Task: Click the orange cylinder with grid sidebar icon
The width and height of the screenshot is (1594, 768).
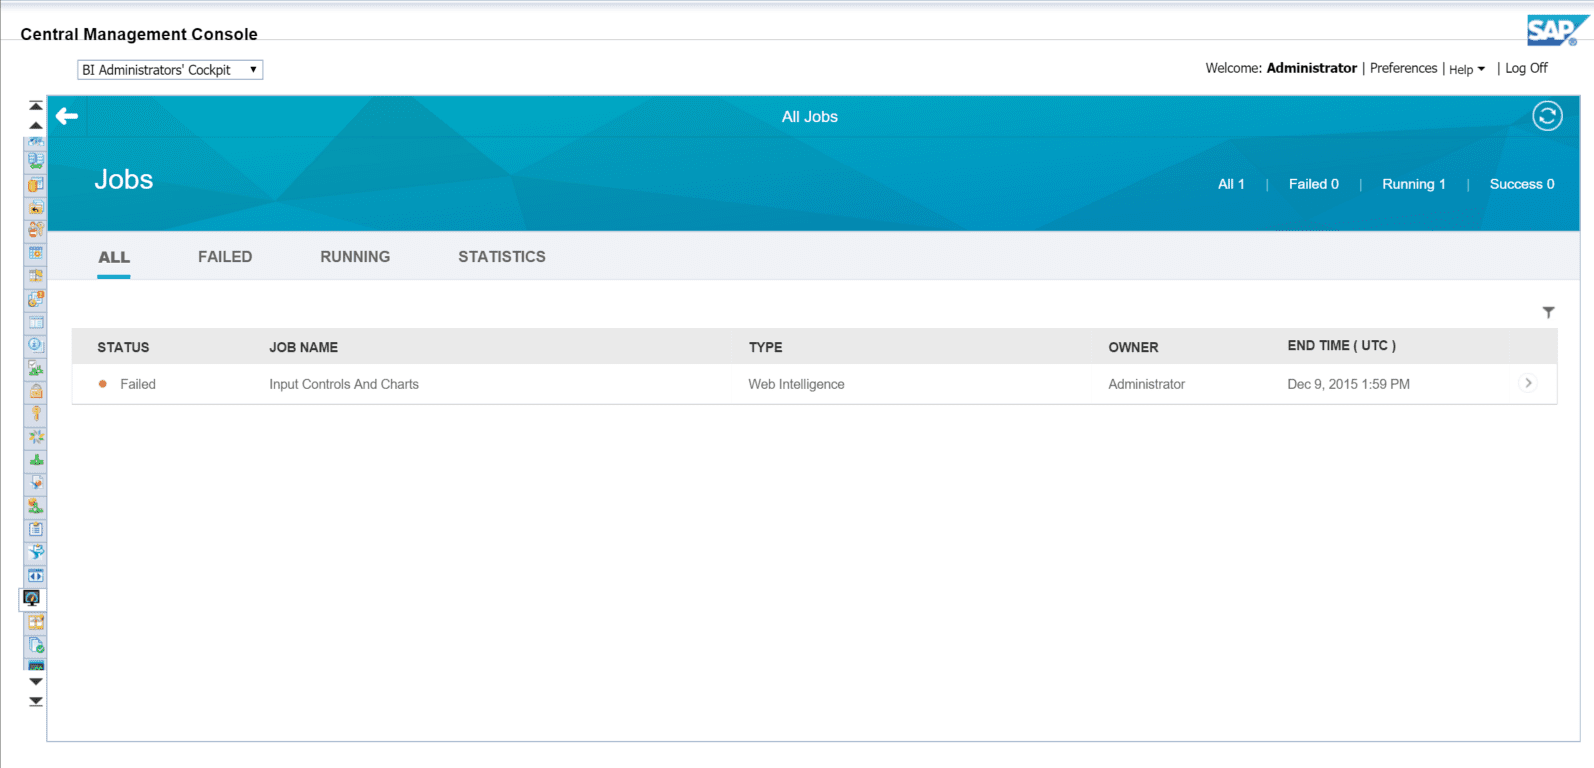Action: pos(36,184)
